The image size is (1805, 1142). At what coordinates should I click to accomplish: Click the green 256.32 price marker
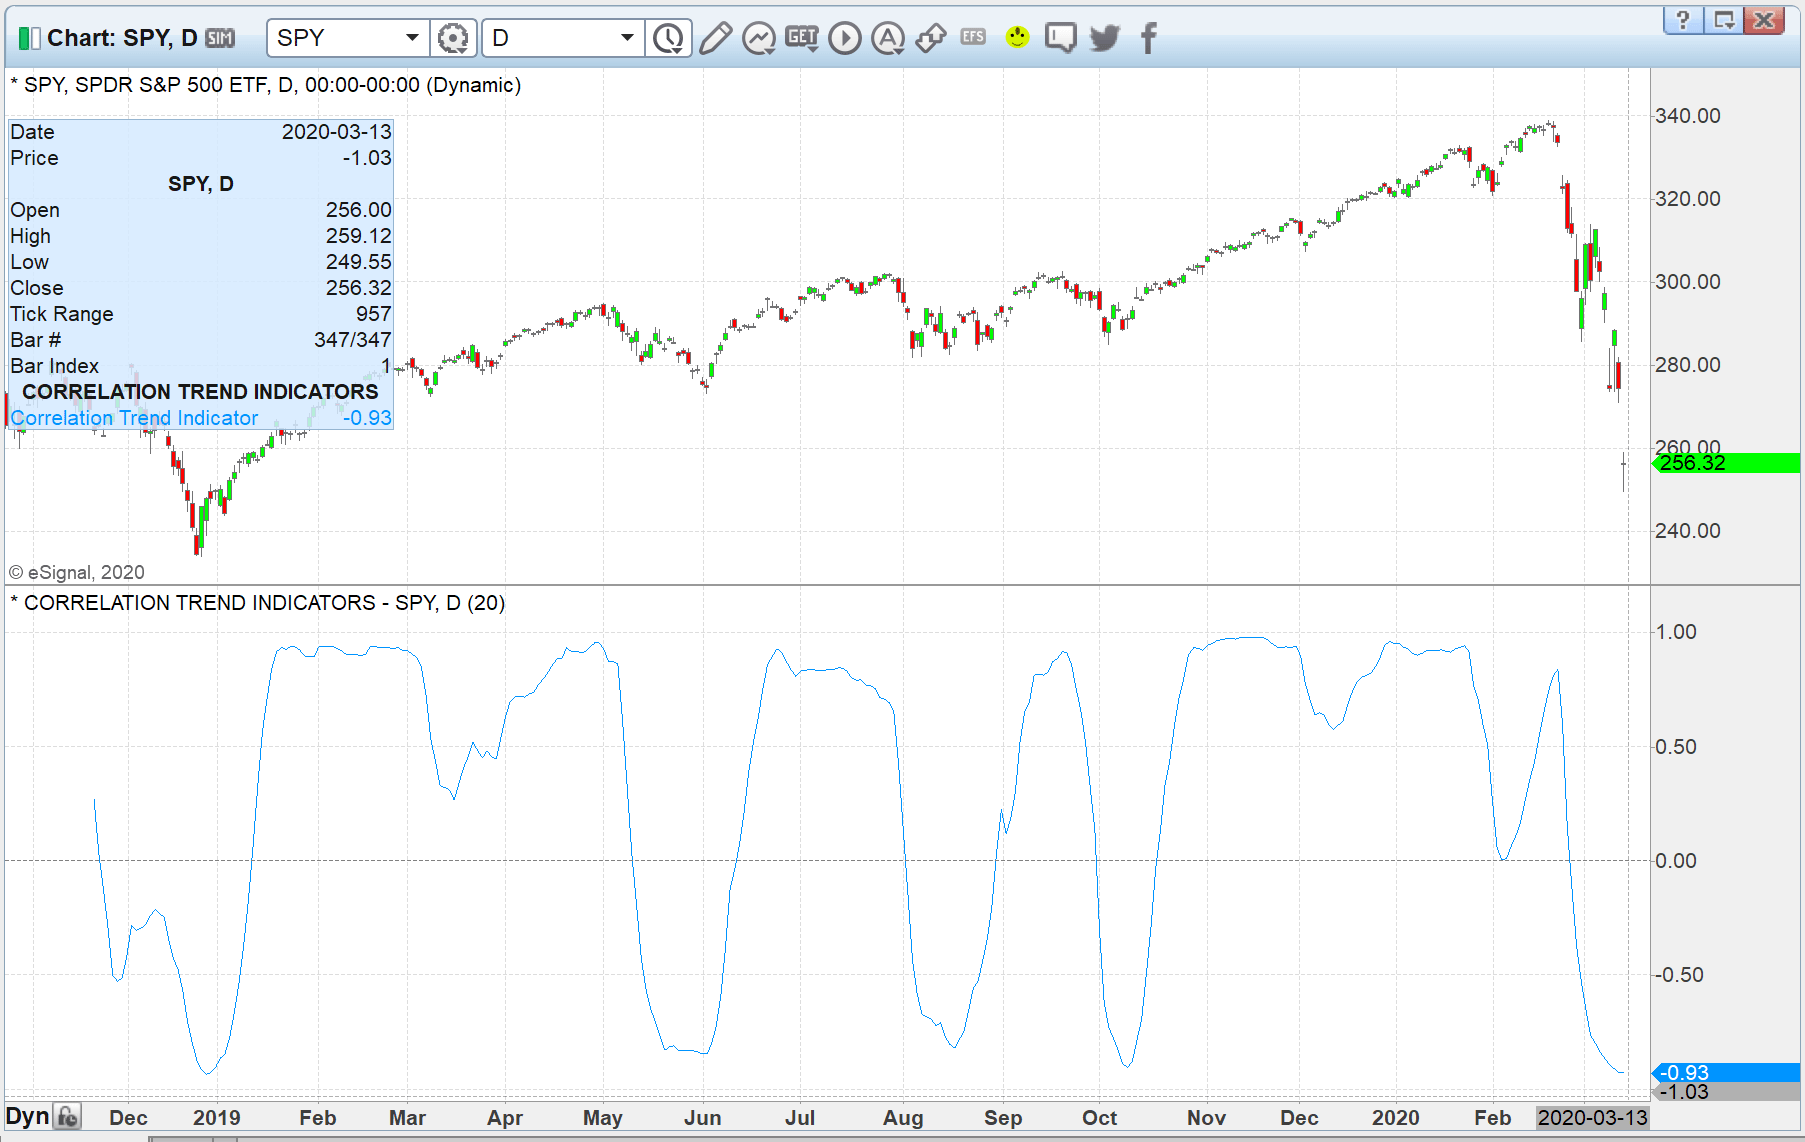coord(1726,463)
